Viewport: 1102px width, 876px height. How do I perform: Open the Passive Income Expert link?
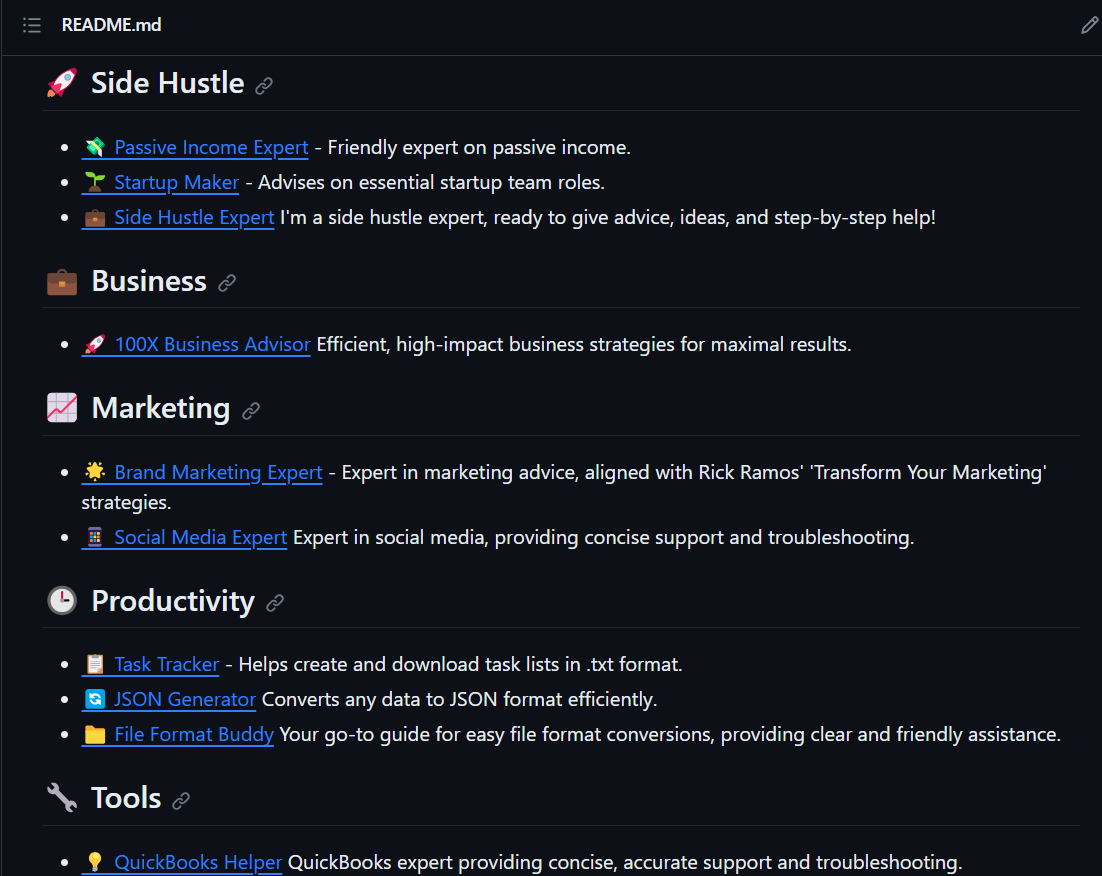(x=210, y=148)
